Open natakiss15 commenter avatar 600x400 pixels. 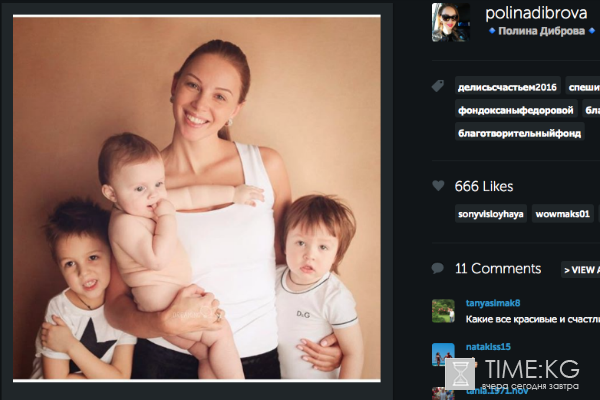coord(443,354)
